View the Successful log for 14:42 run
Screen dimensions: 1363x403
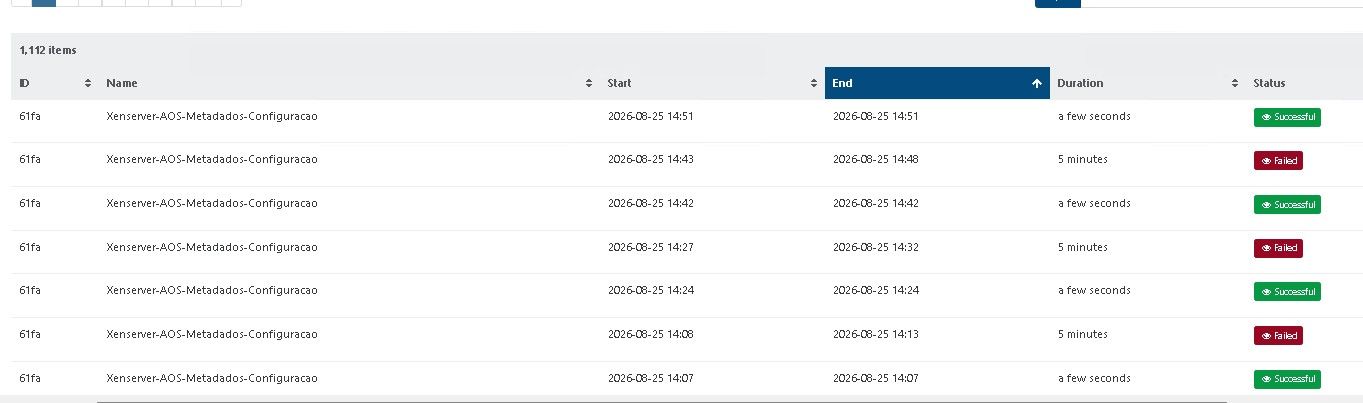click(1287, 204)
